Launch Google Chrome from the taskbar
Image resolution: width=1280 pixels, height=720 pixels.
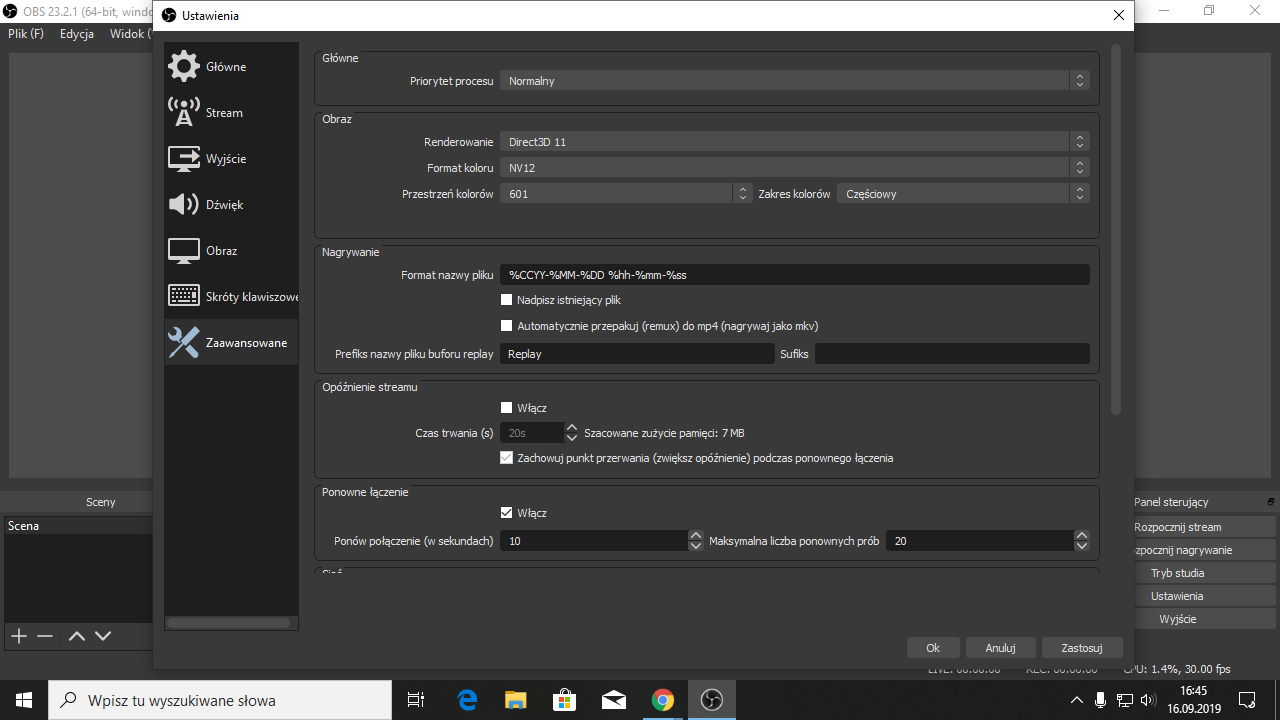pyautogui.click(x=662, y=700)
